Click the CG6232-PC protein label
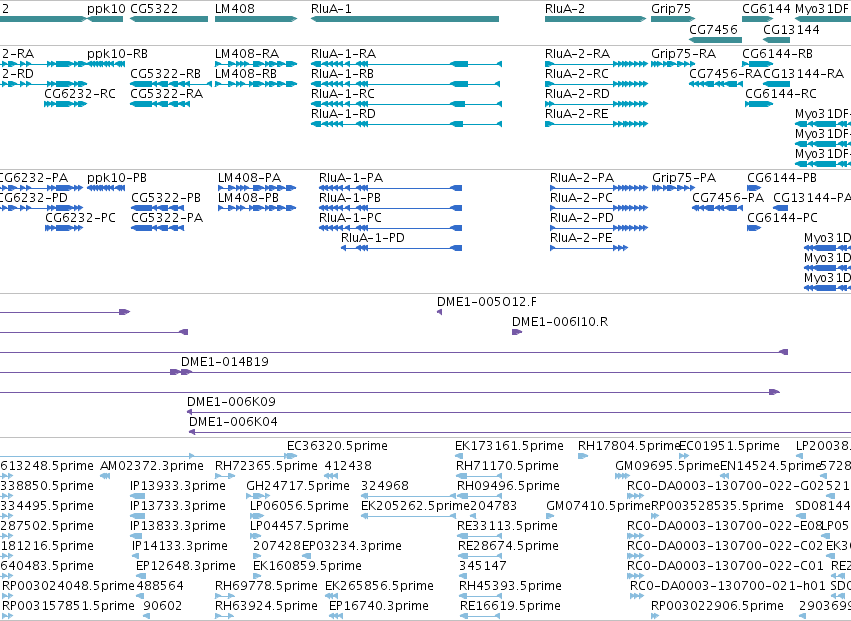 80,218
